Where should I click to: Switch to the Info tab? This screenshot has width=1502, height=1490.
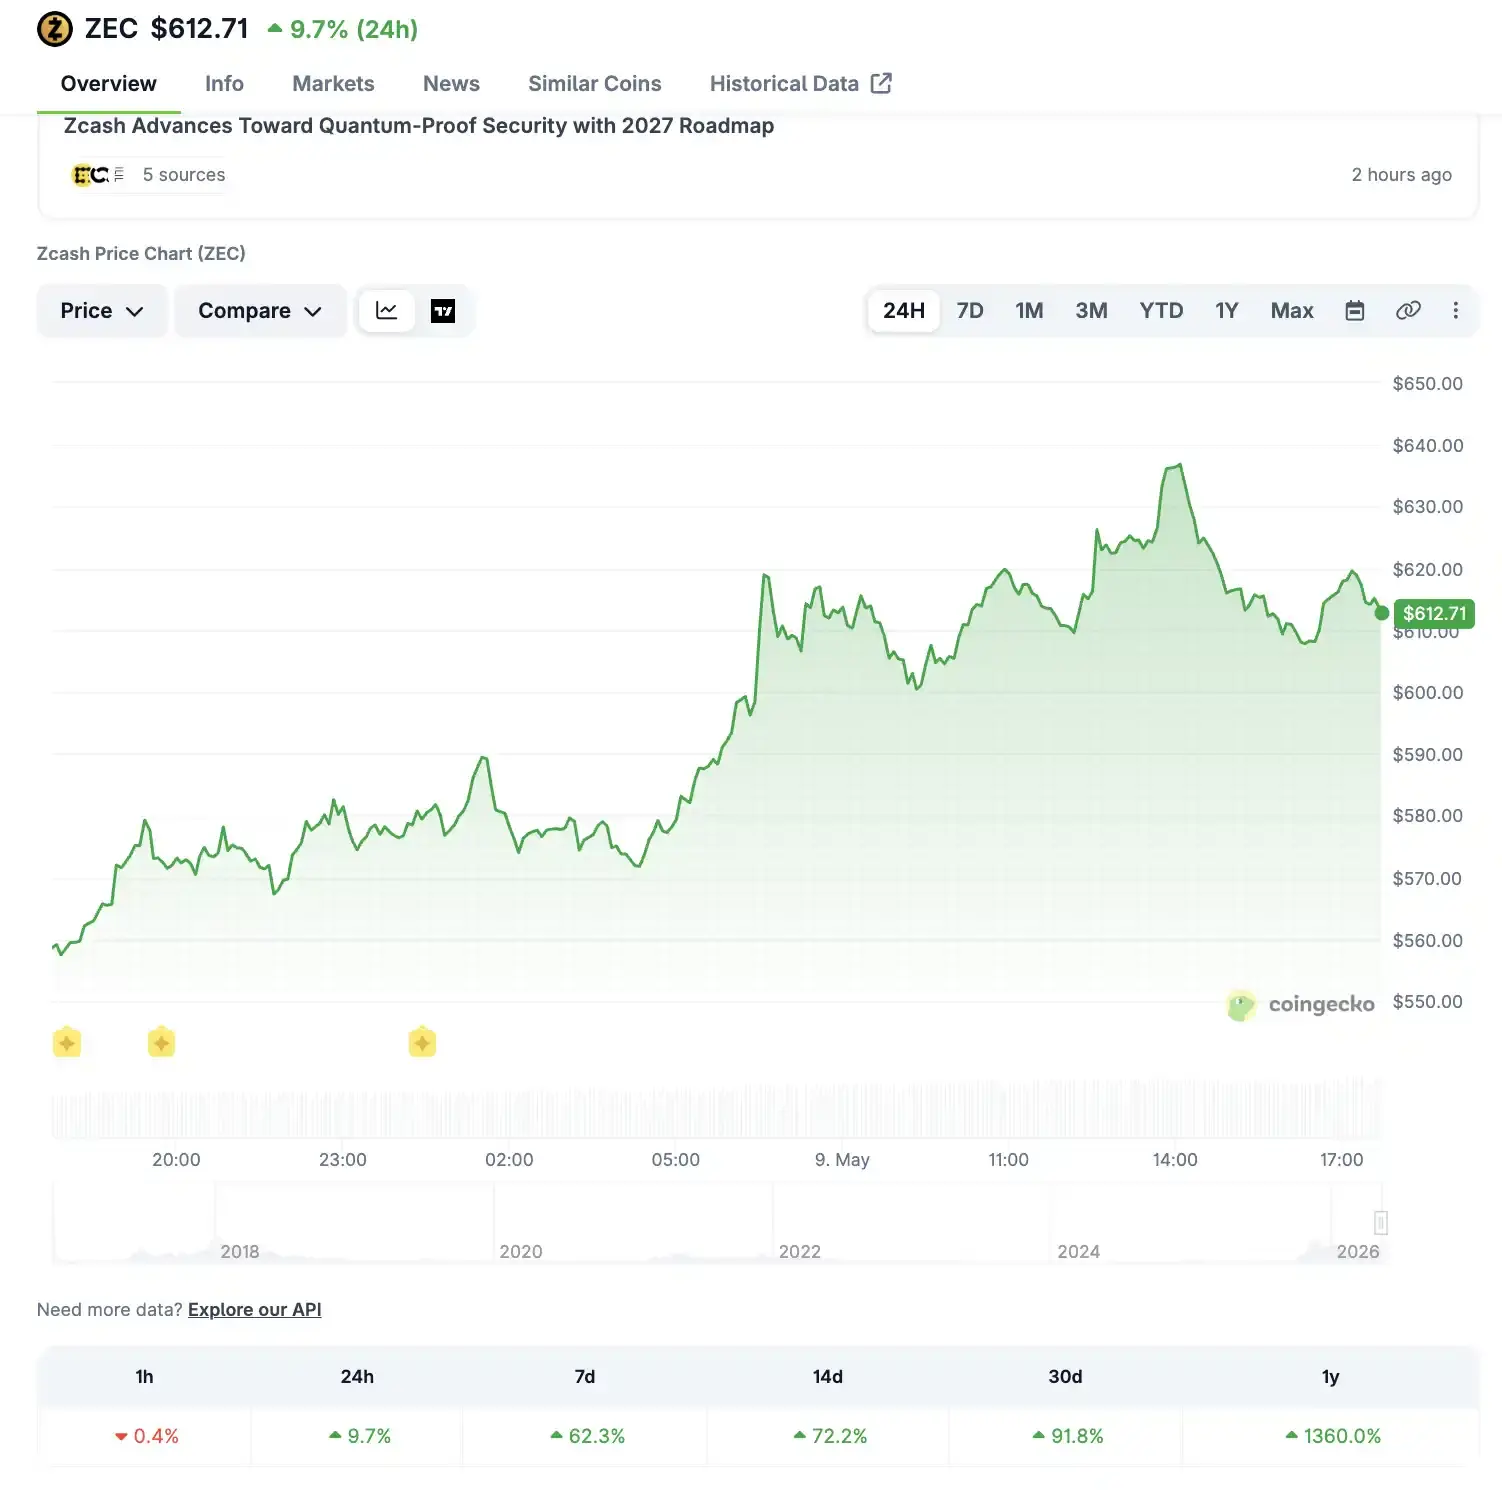click(224, 84)
